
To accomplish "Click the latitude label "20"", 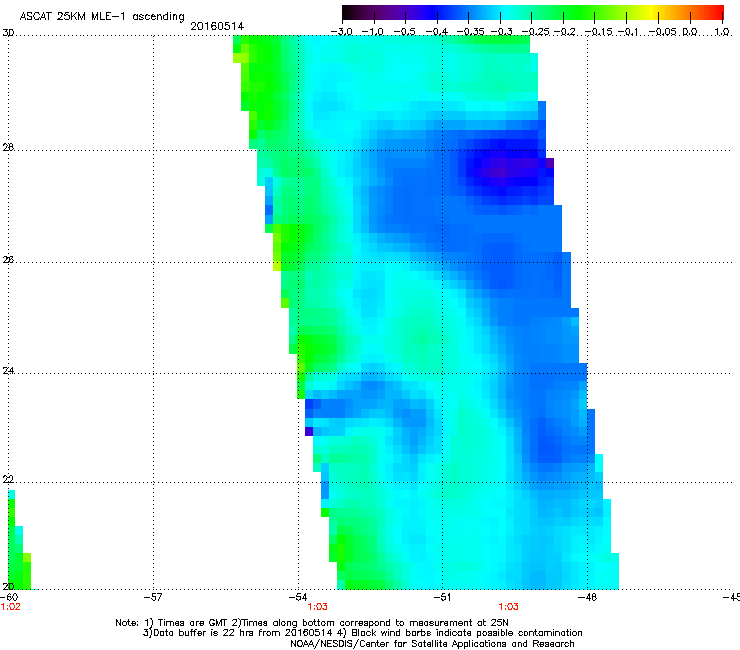I will (8, 587).
